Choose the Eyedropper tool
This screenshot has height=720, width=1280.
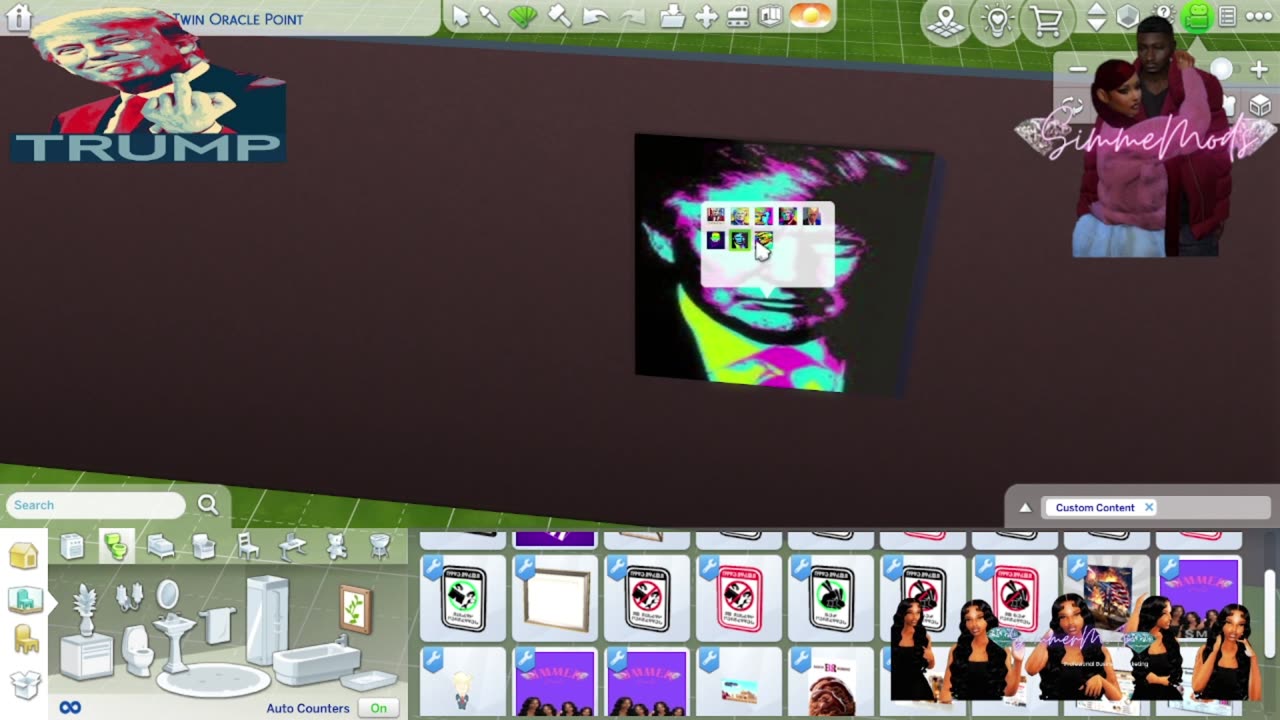click(489, 16)
